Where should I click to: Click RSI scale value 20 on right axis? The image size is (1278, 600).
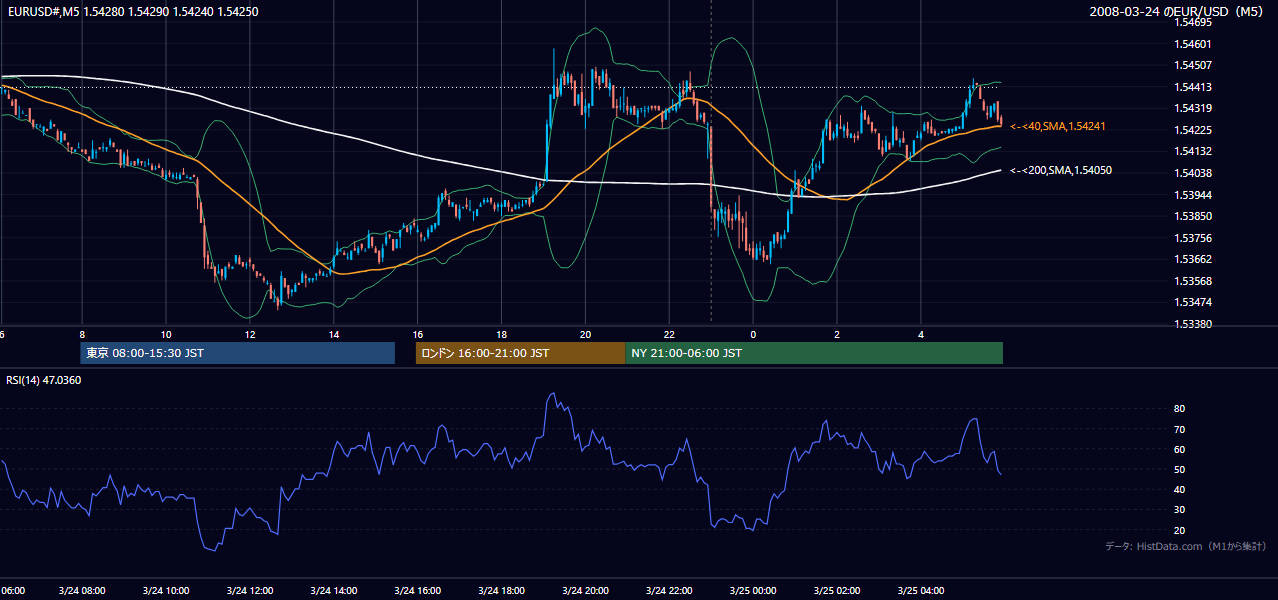tap(1180, 530)
